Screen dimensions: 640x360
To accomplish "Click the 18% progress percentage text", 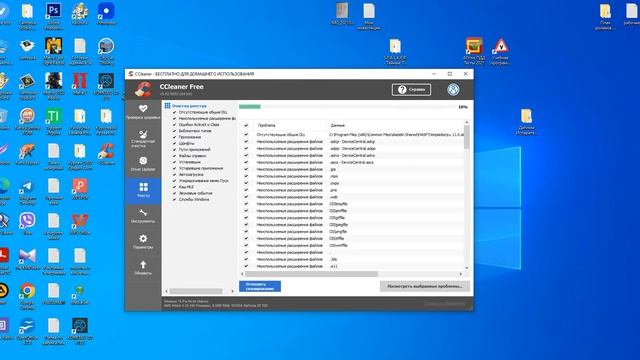I will point(463,107).
